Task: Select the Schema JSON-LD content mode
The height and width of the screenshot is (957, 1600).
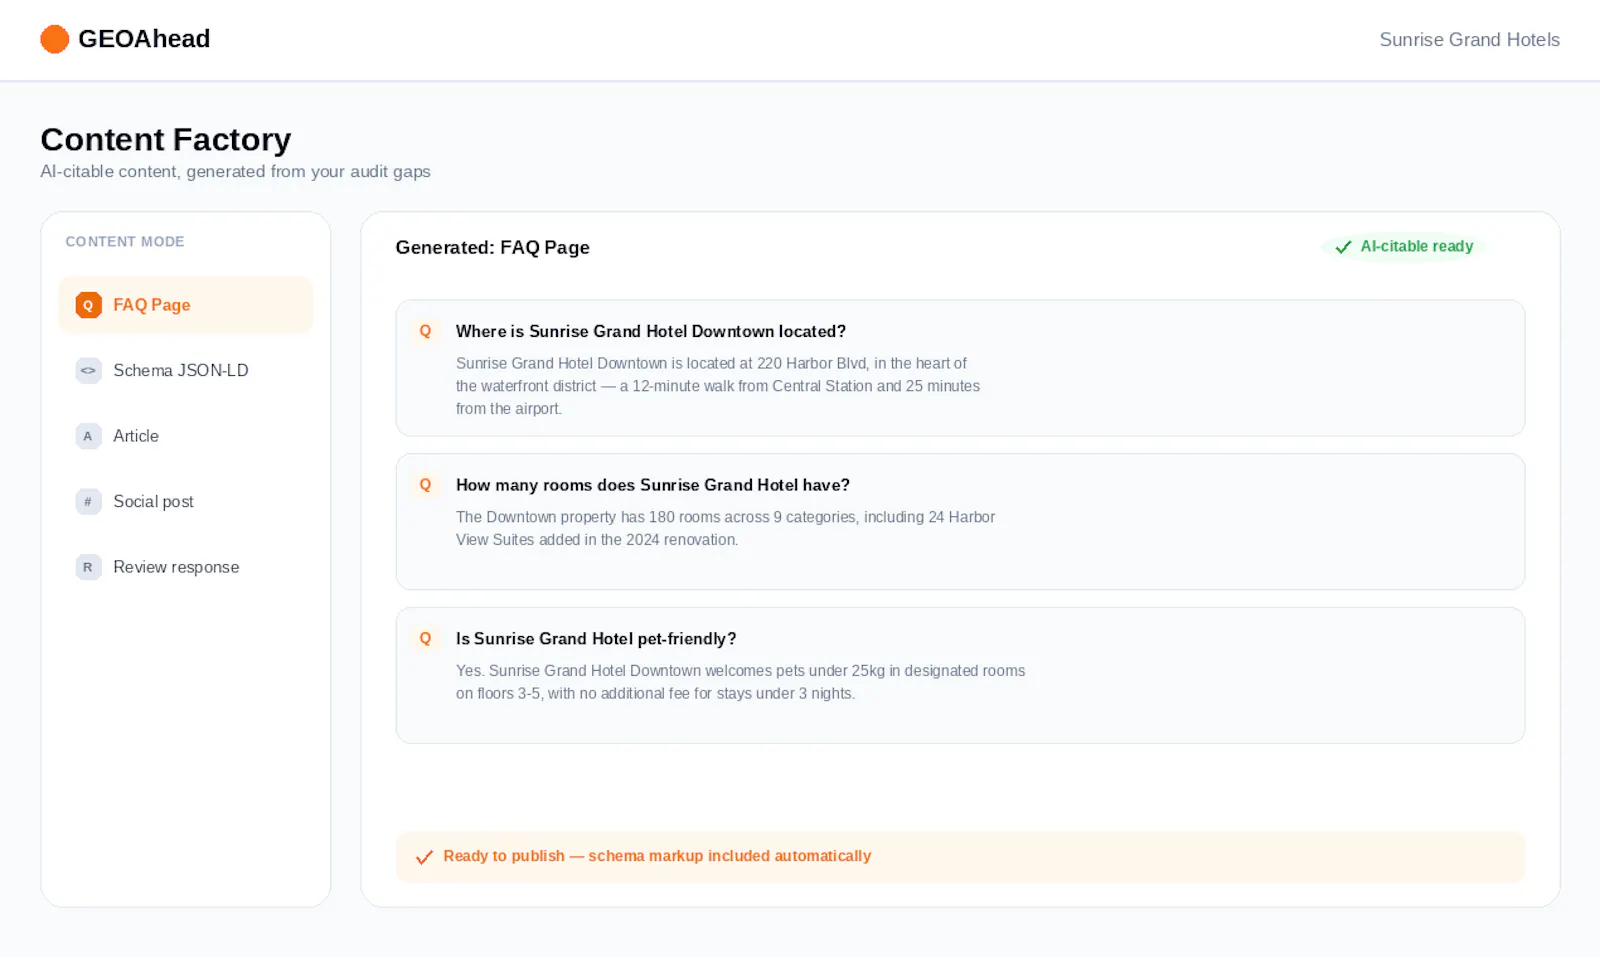Action: pyautogui.click(x=186, y=370)
